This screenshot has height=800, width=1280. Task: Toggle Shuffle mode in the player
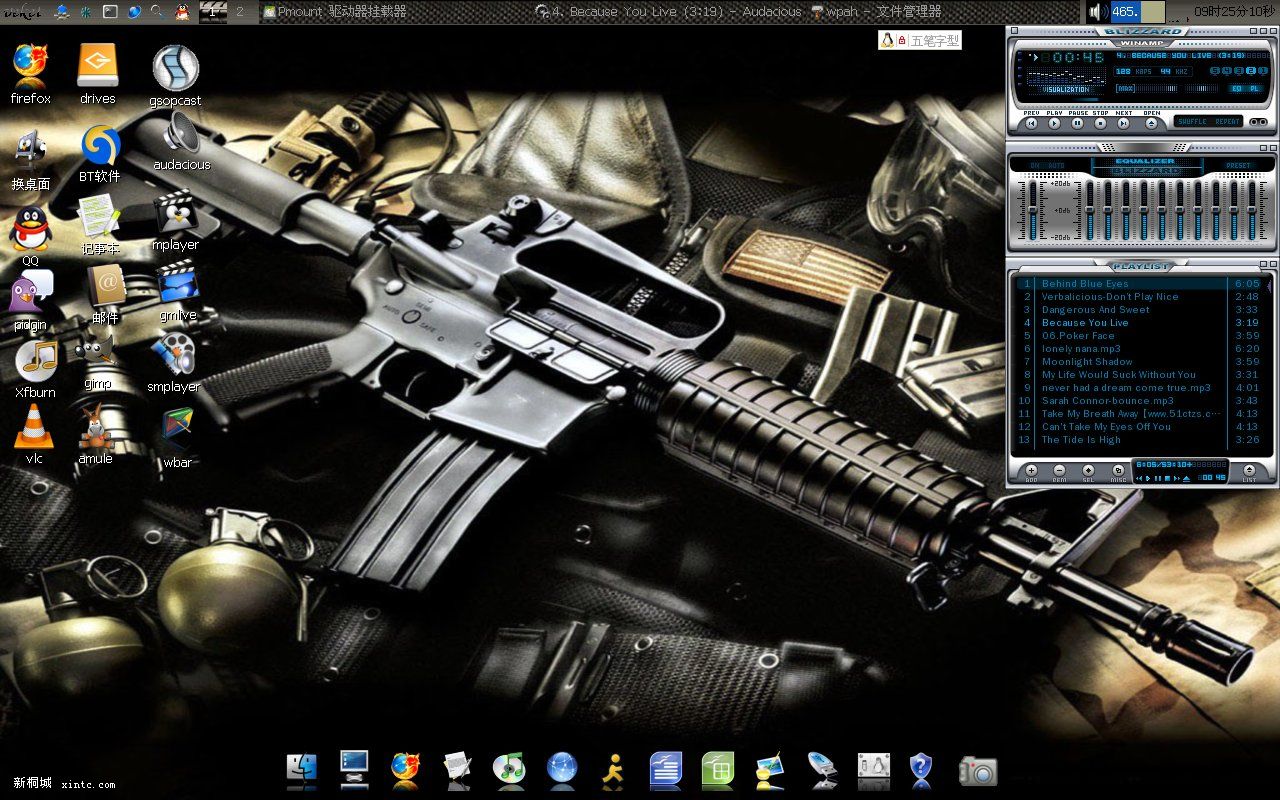pyautogui.click(x=1192, y=122)
